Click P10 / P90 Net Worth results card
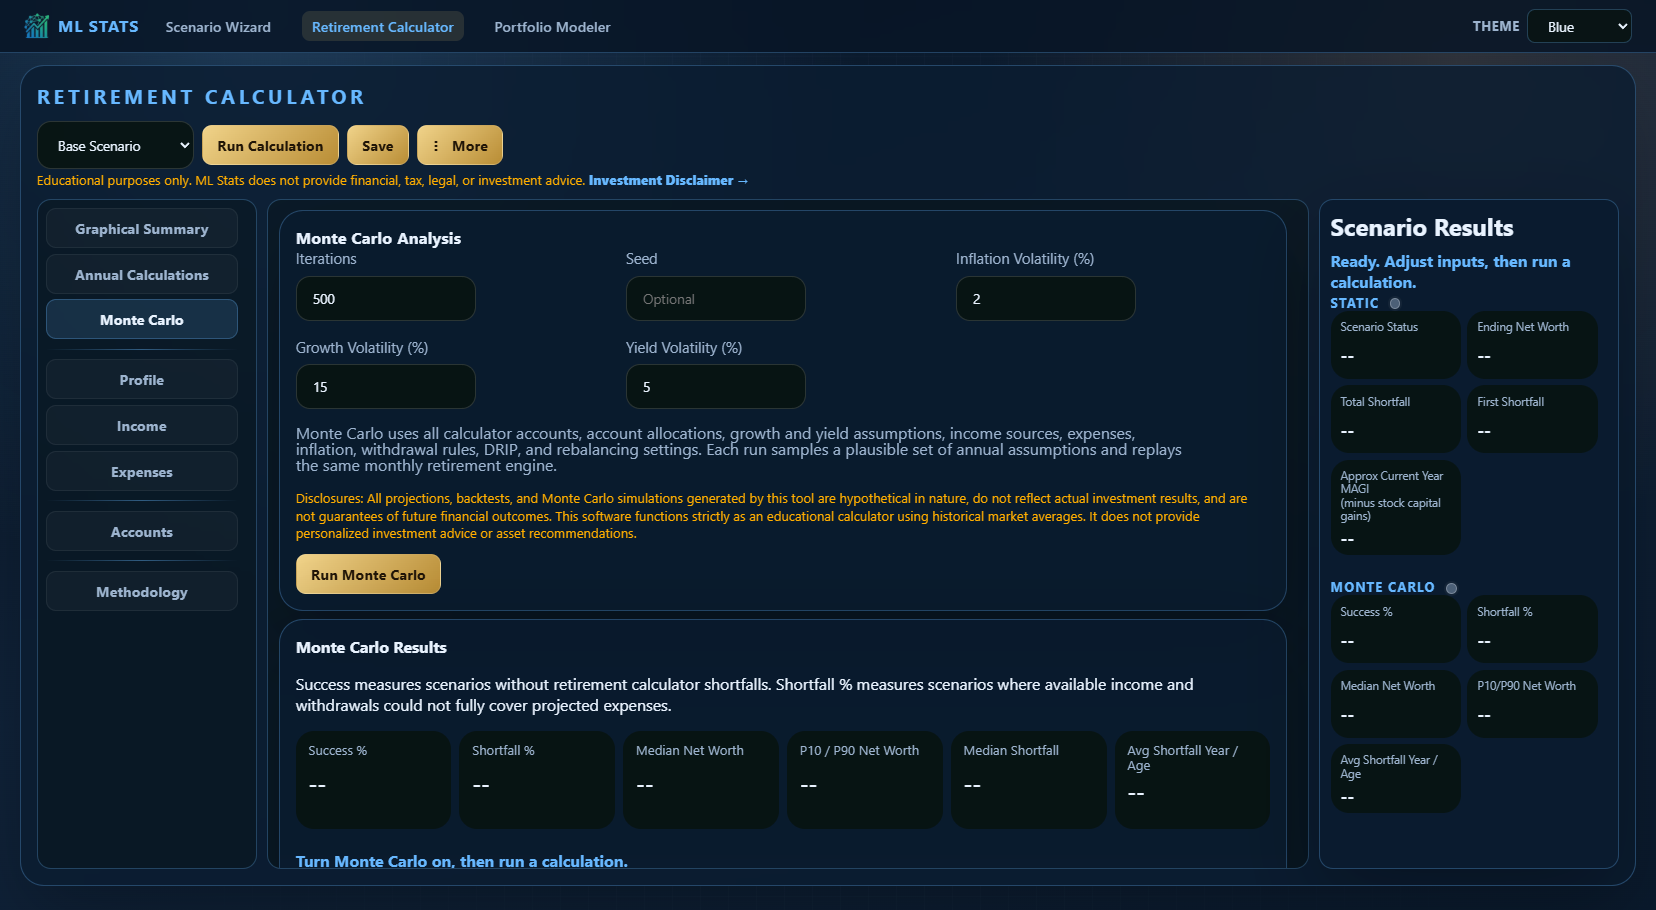The height and width of the screenshot is (910, 1656). [x=864, y=780]
